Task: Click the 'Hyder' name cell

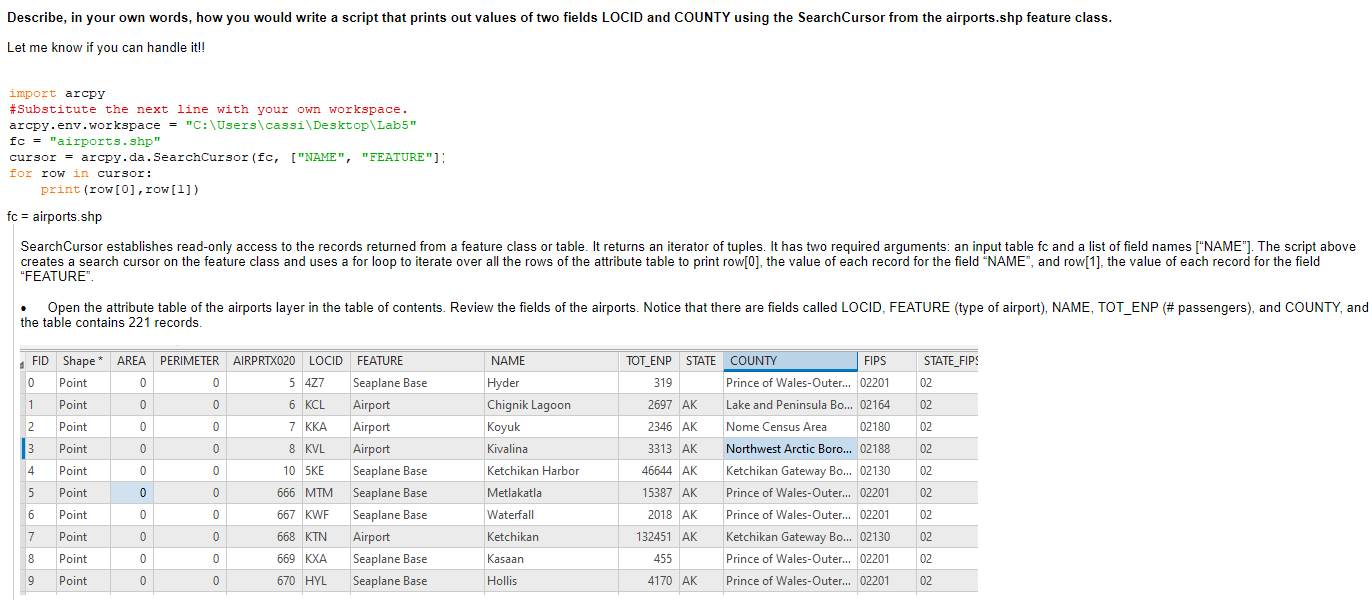Action: tap(552, 383)
